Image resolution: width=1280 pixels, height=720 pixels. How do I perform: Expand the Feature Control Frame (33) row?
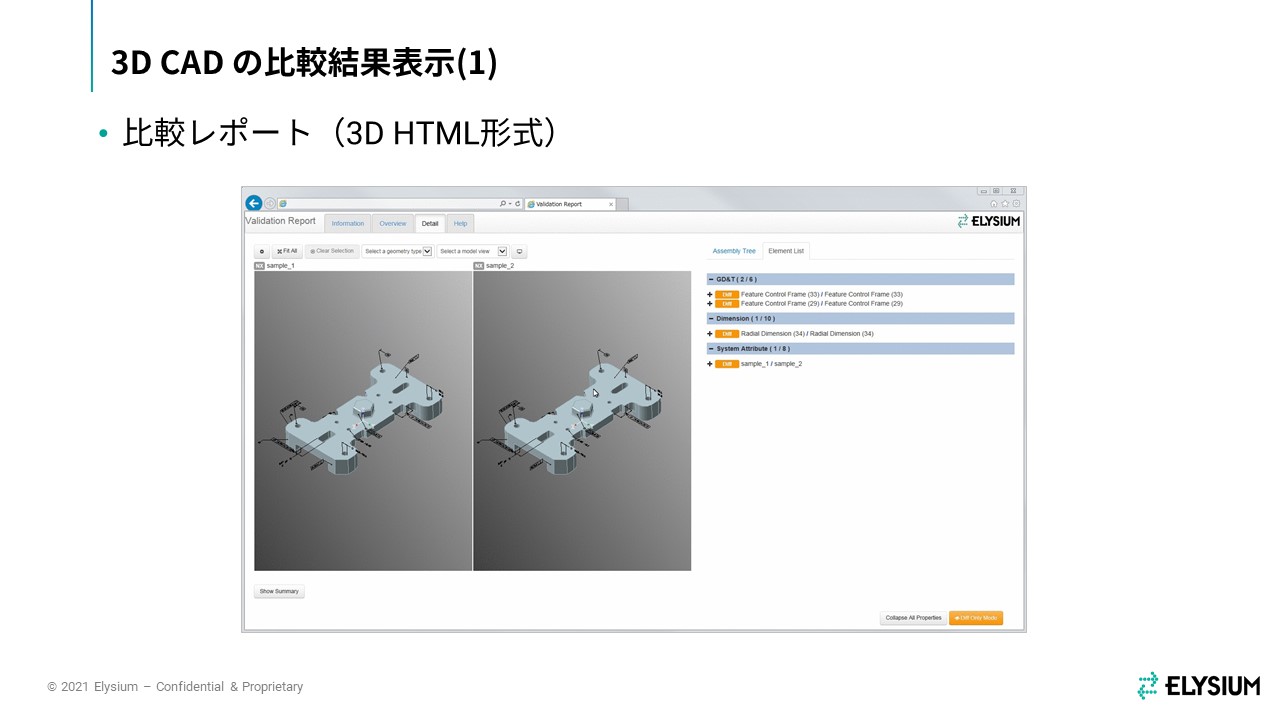[710, 295]
